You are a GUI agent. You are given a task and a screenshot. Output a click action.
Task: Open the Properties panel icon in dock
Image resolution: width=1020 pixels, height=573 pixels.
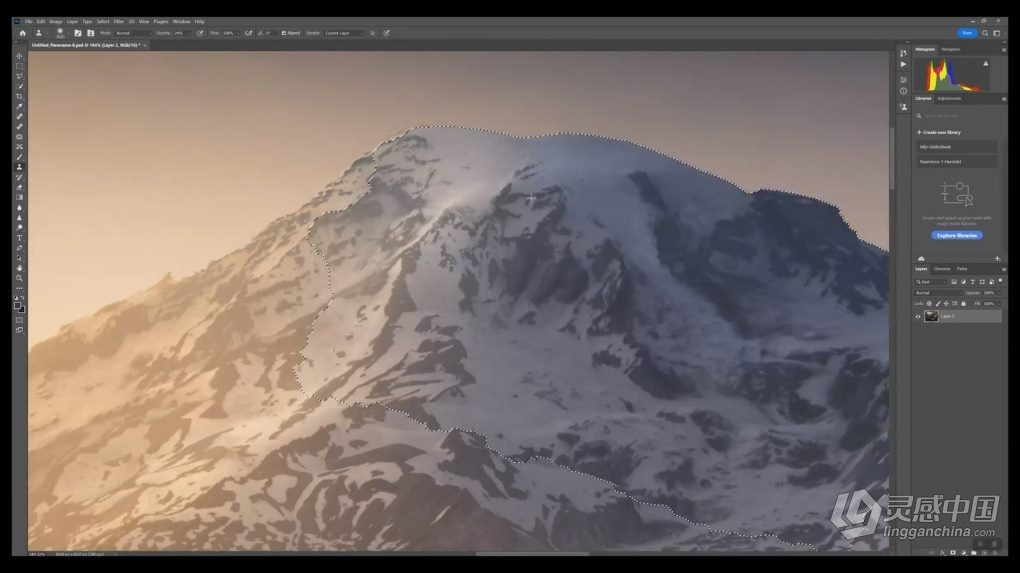pos(903,80)
